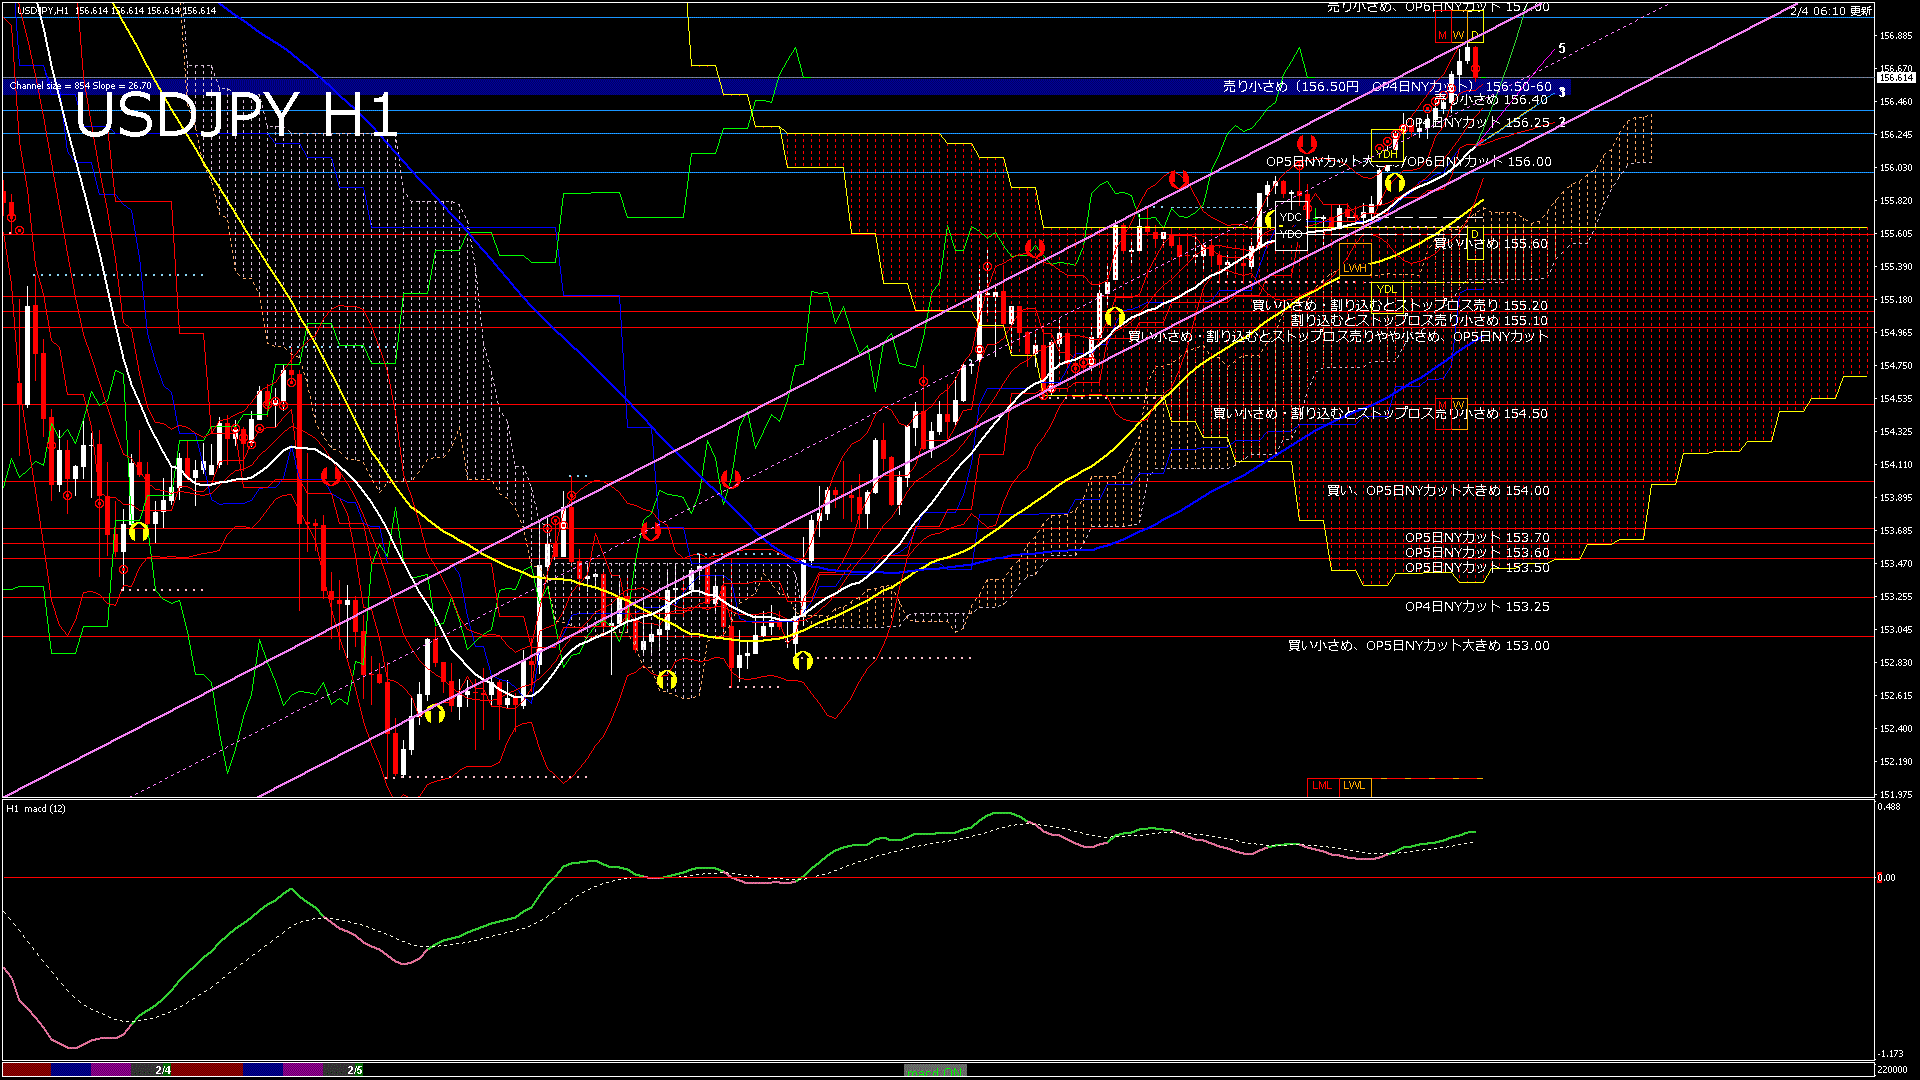Click the white YDC label box

click(1291, 217)
